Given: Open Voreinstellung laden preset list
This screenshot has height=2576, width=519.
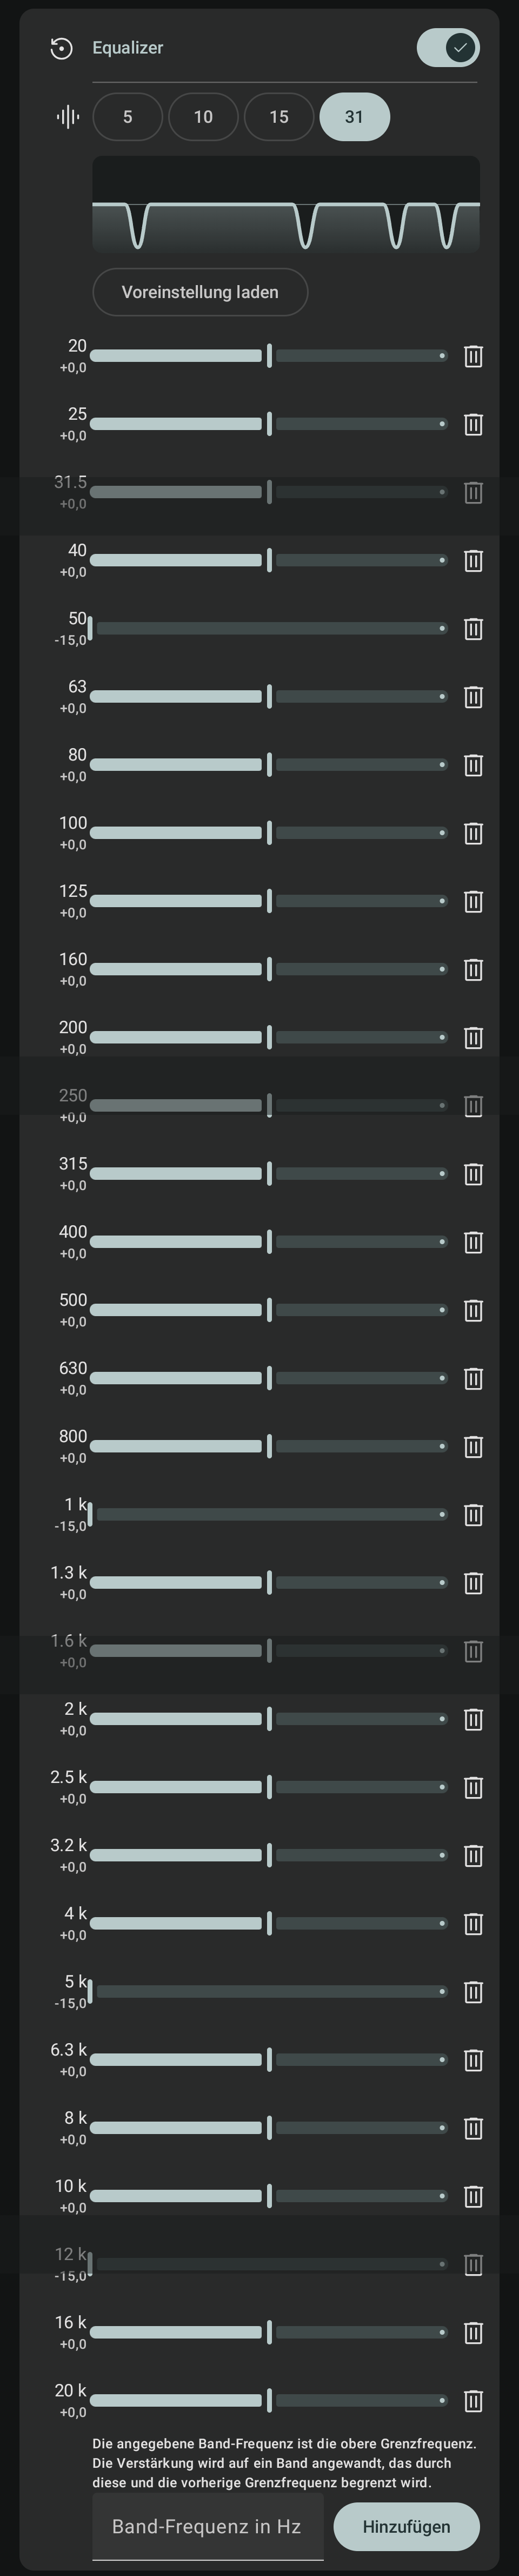Looking at the screenshot, I should point(200,292).
